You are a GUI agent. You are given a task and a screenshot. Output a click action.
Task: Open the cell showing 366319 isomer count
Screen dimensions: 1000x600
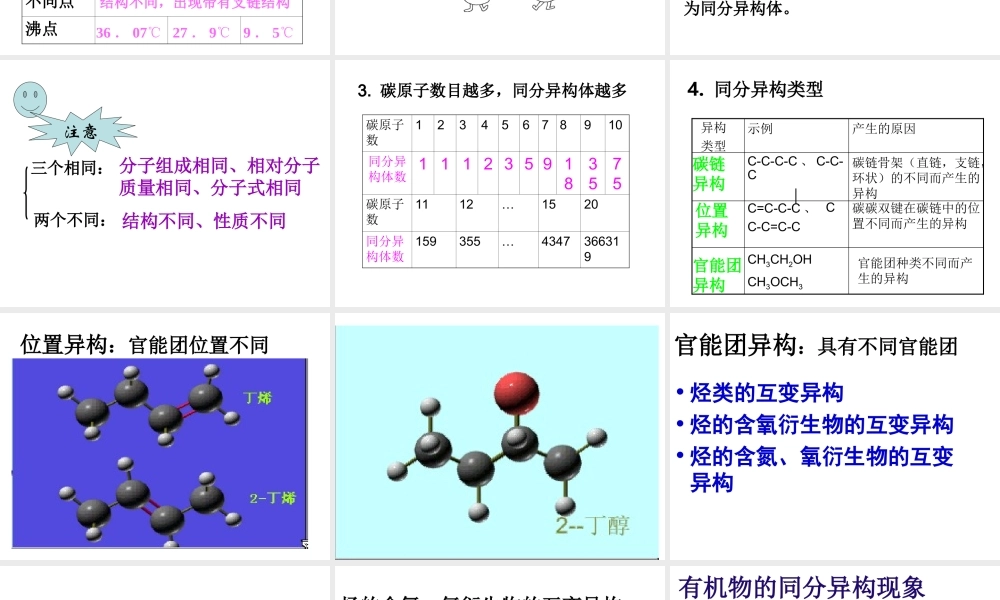point(601,247)
